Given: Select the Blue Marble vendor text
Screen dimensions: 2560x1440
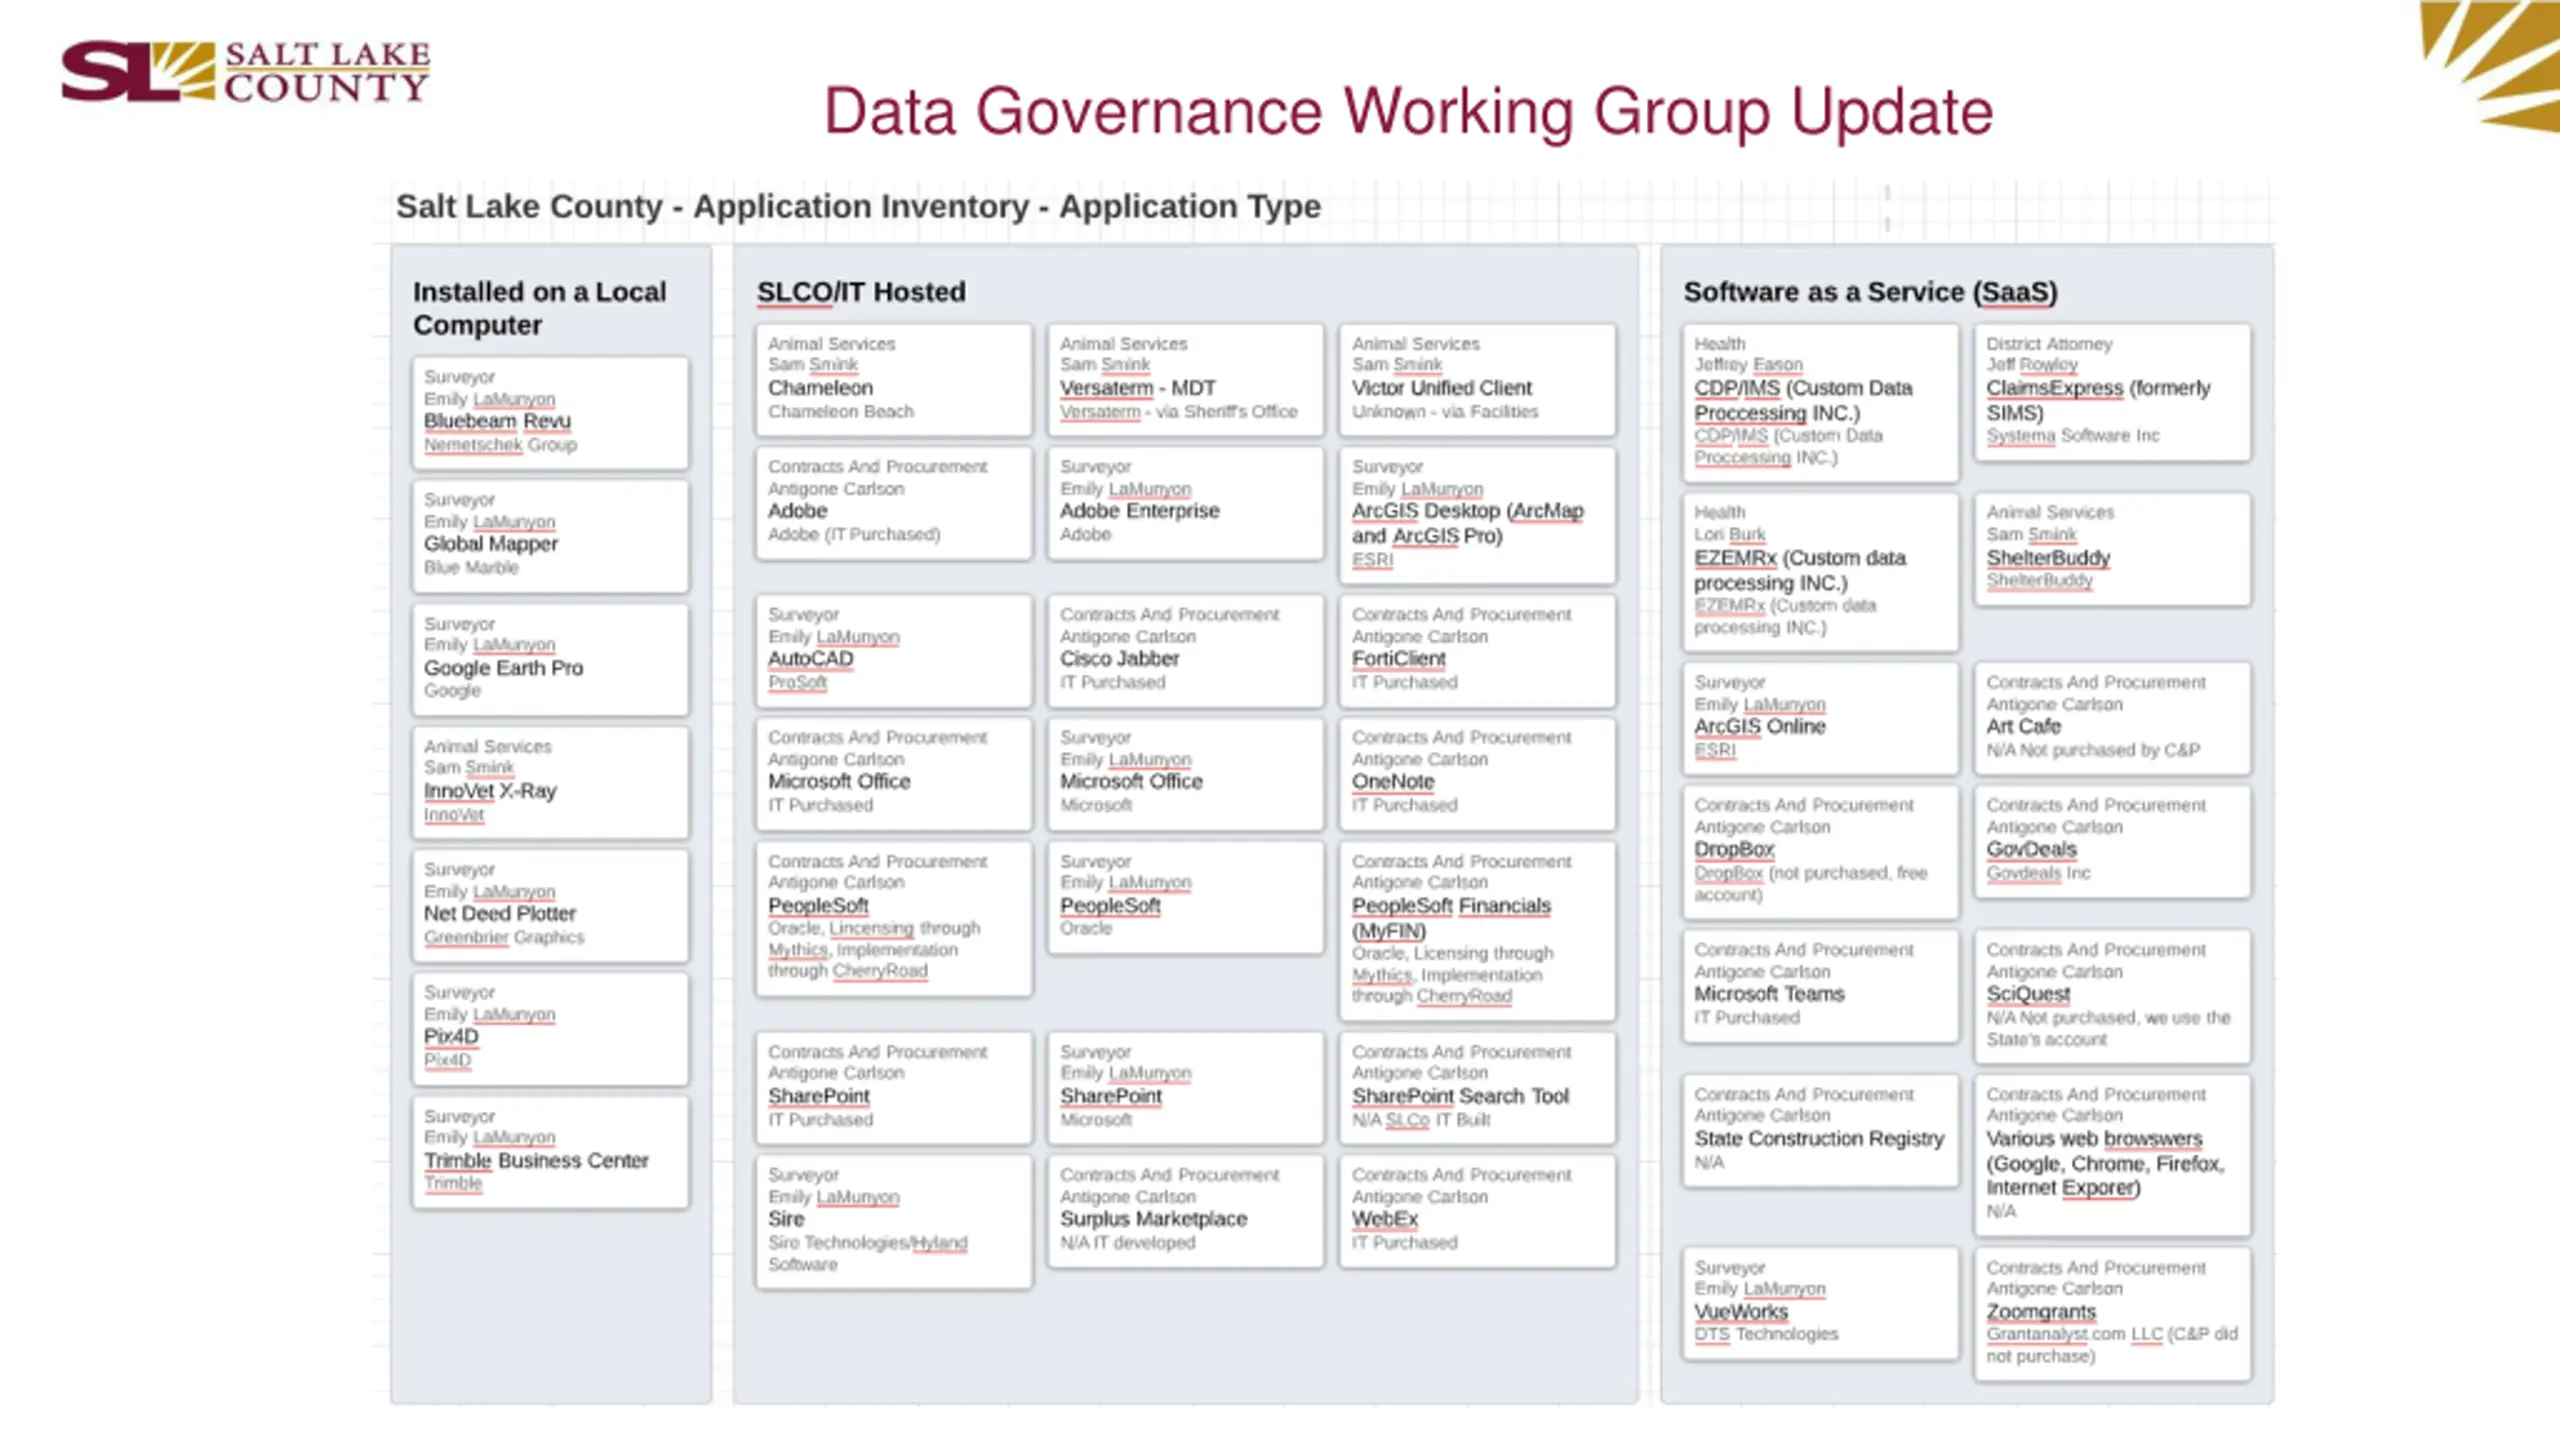Looking at the screenshot, I should pos(471,567).
